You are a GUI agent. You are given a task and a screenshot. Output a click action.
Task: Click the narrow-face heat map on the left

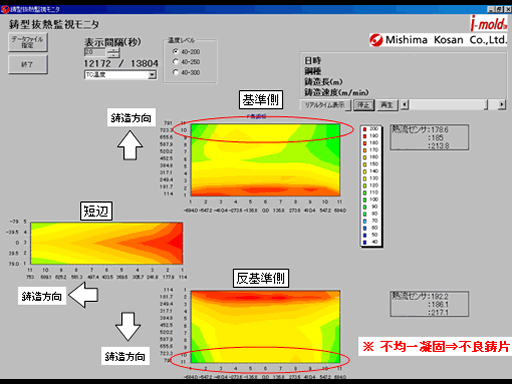tap(107, 243)
